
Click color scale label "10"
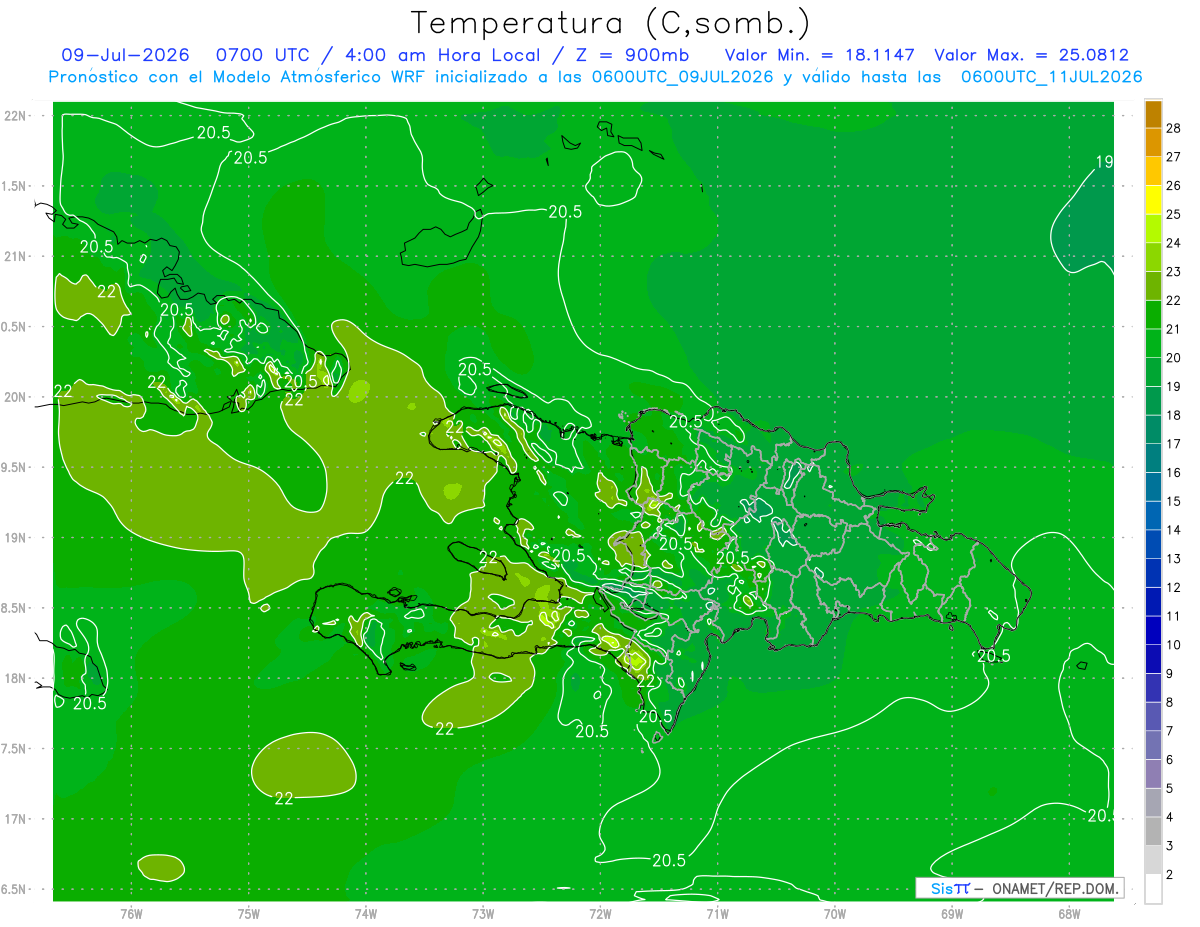click(x=1174, y=645)
